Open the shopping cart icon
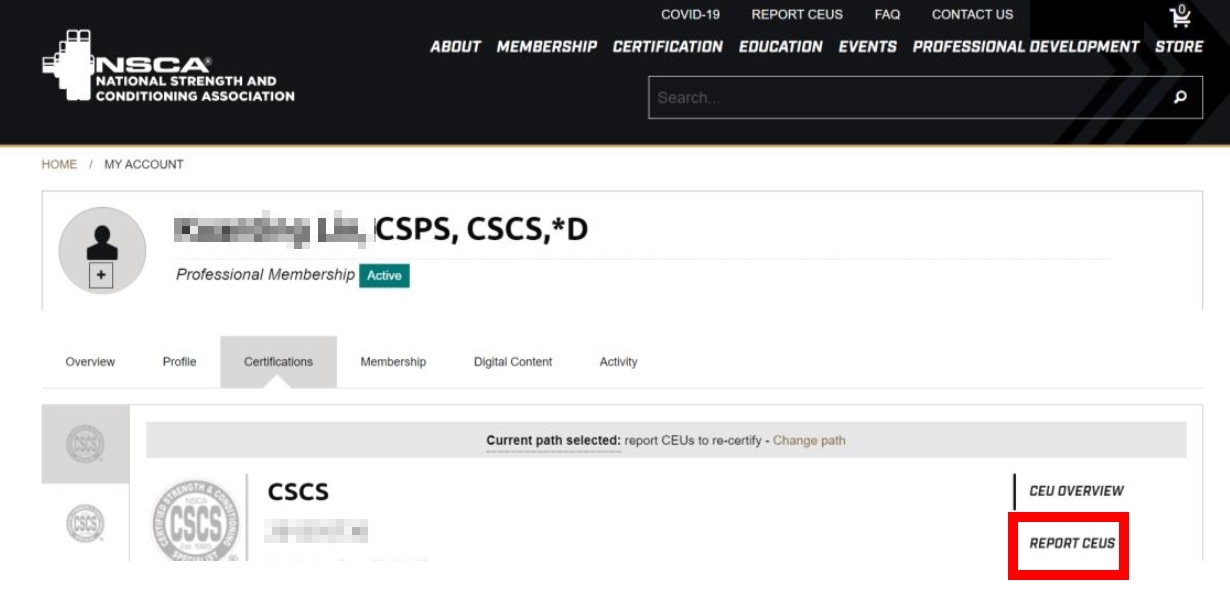 coord(1181,15)
